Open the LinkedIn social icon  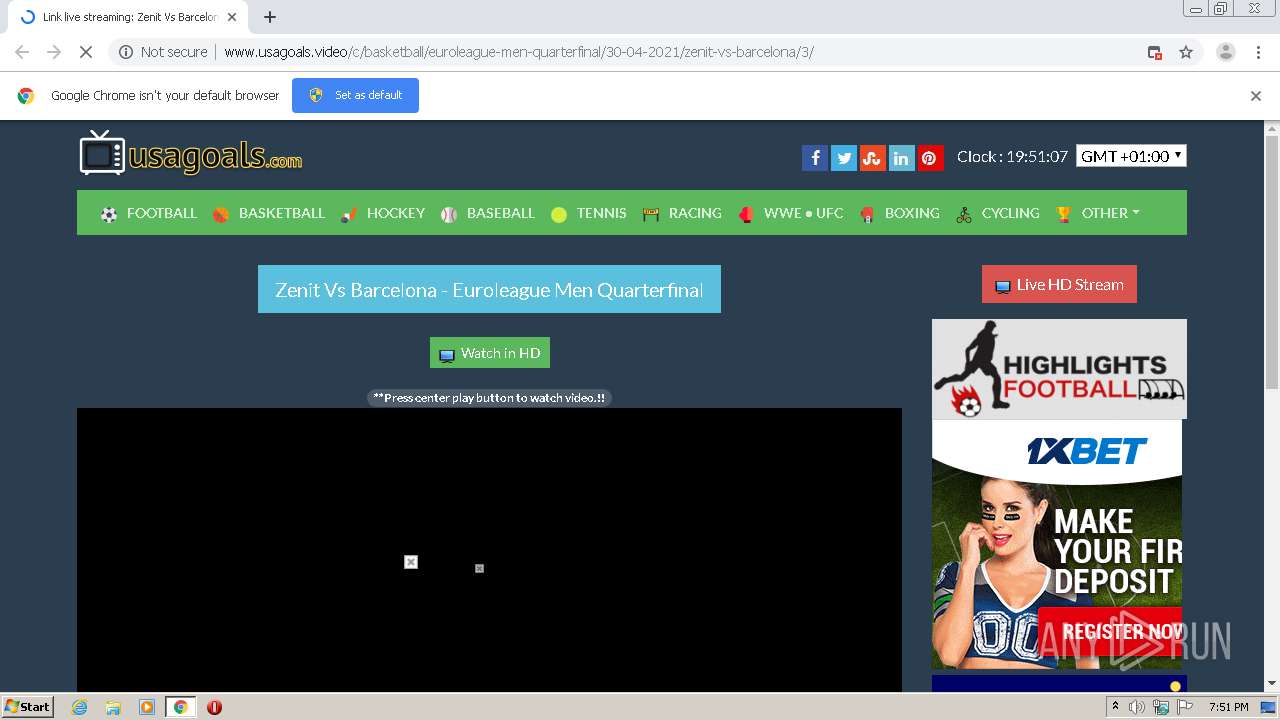click(x=902, y=158)
